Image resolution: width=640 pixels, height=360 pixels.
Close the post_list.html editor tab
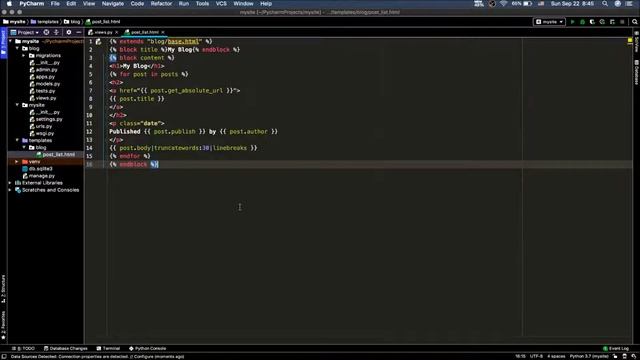click(x=163, y=32)
